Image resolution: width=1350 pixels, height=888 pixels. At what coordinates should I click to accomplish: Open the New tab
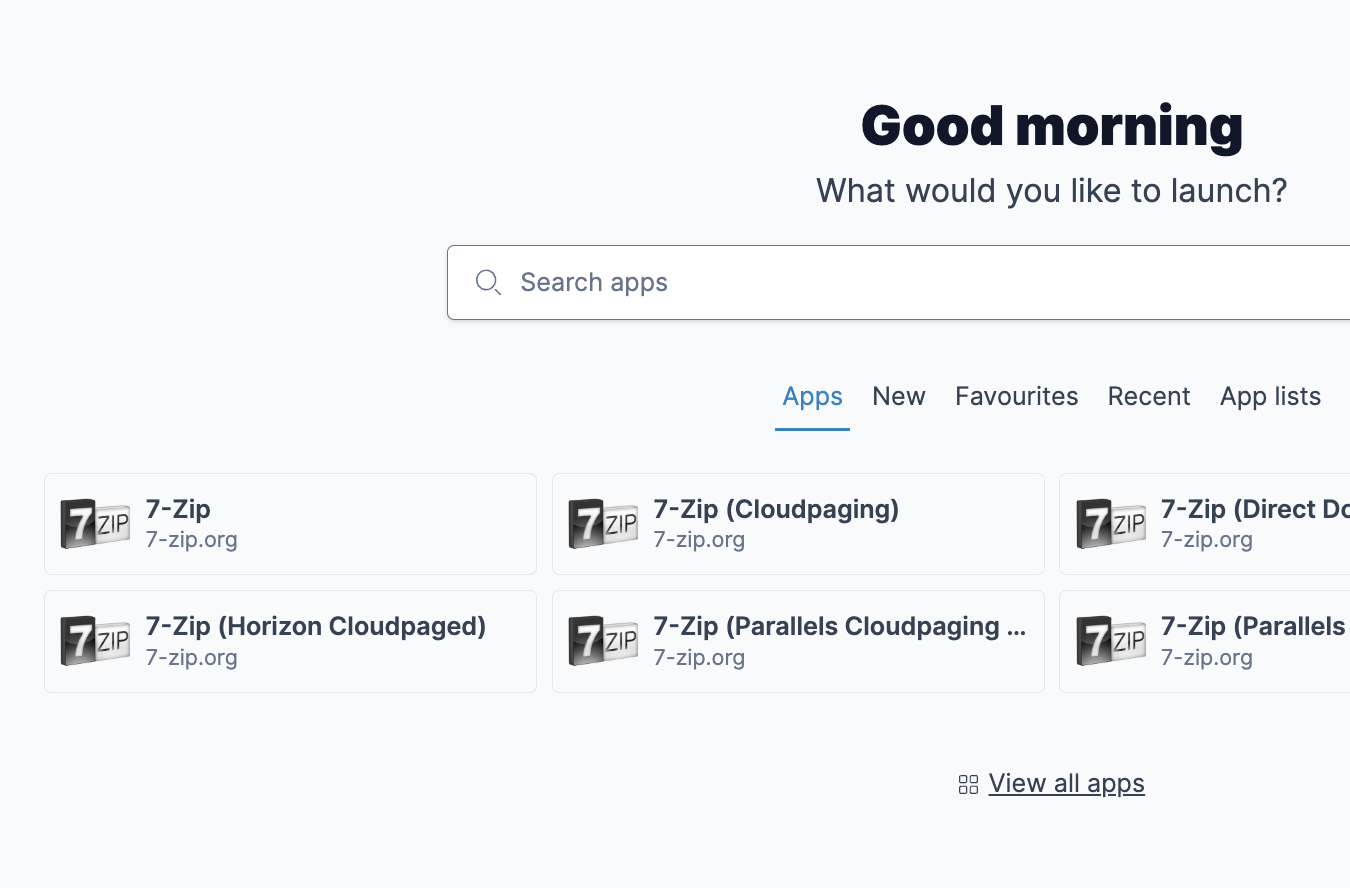pos(898,397)
